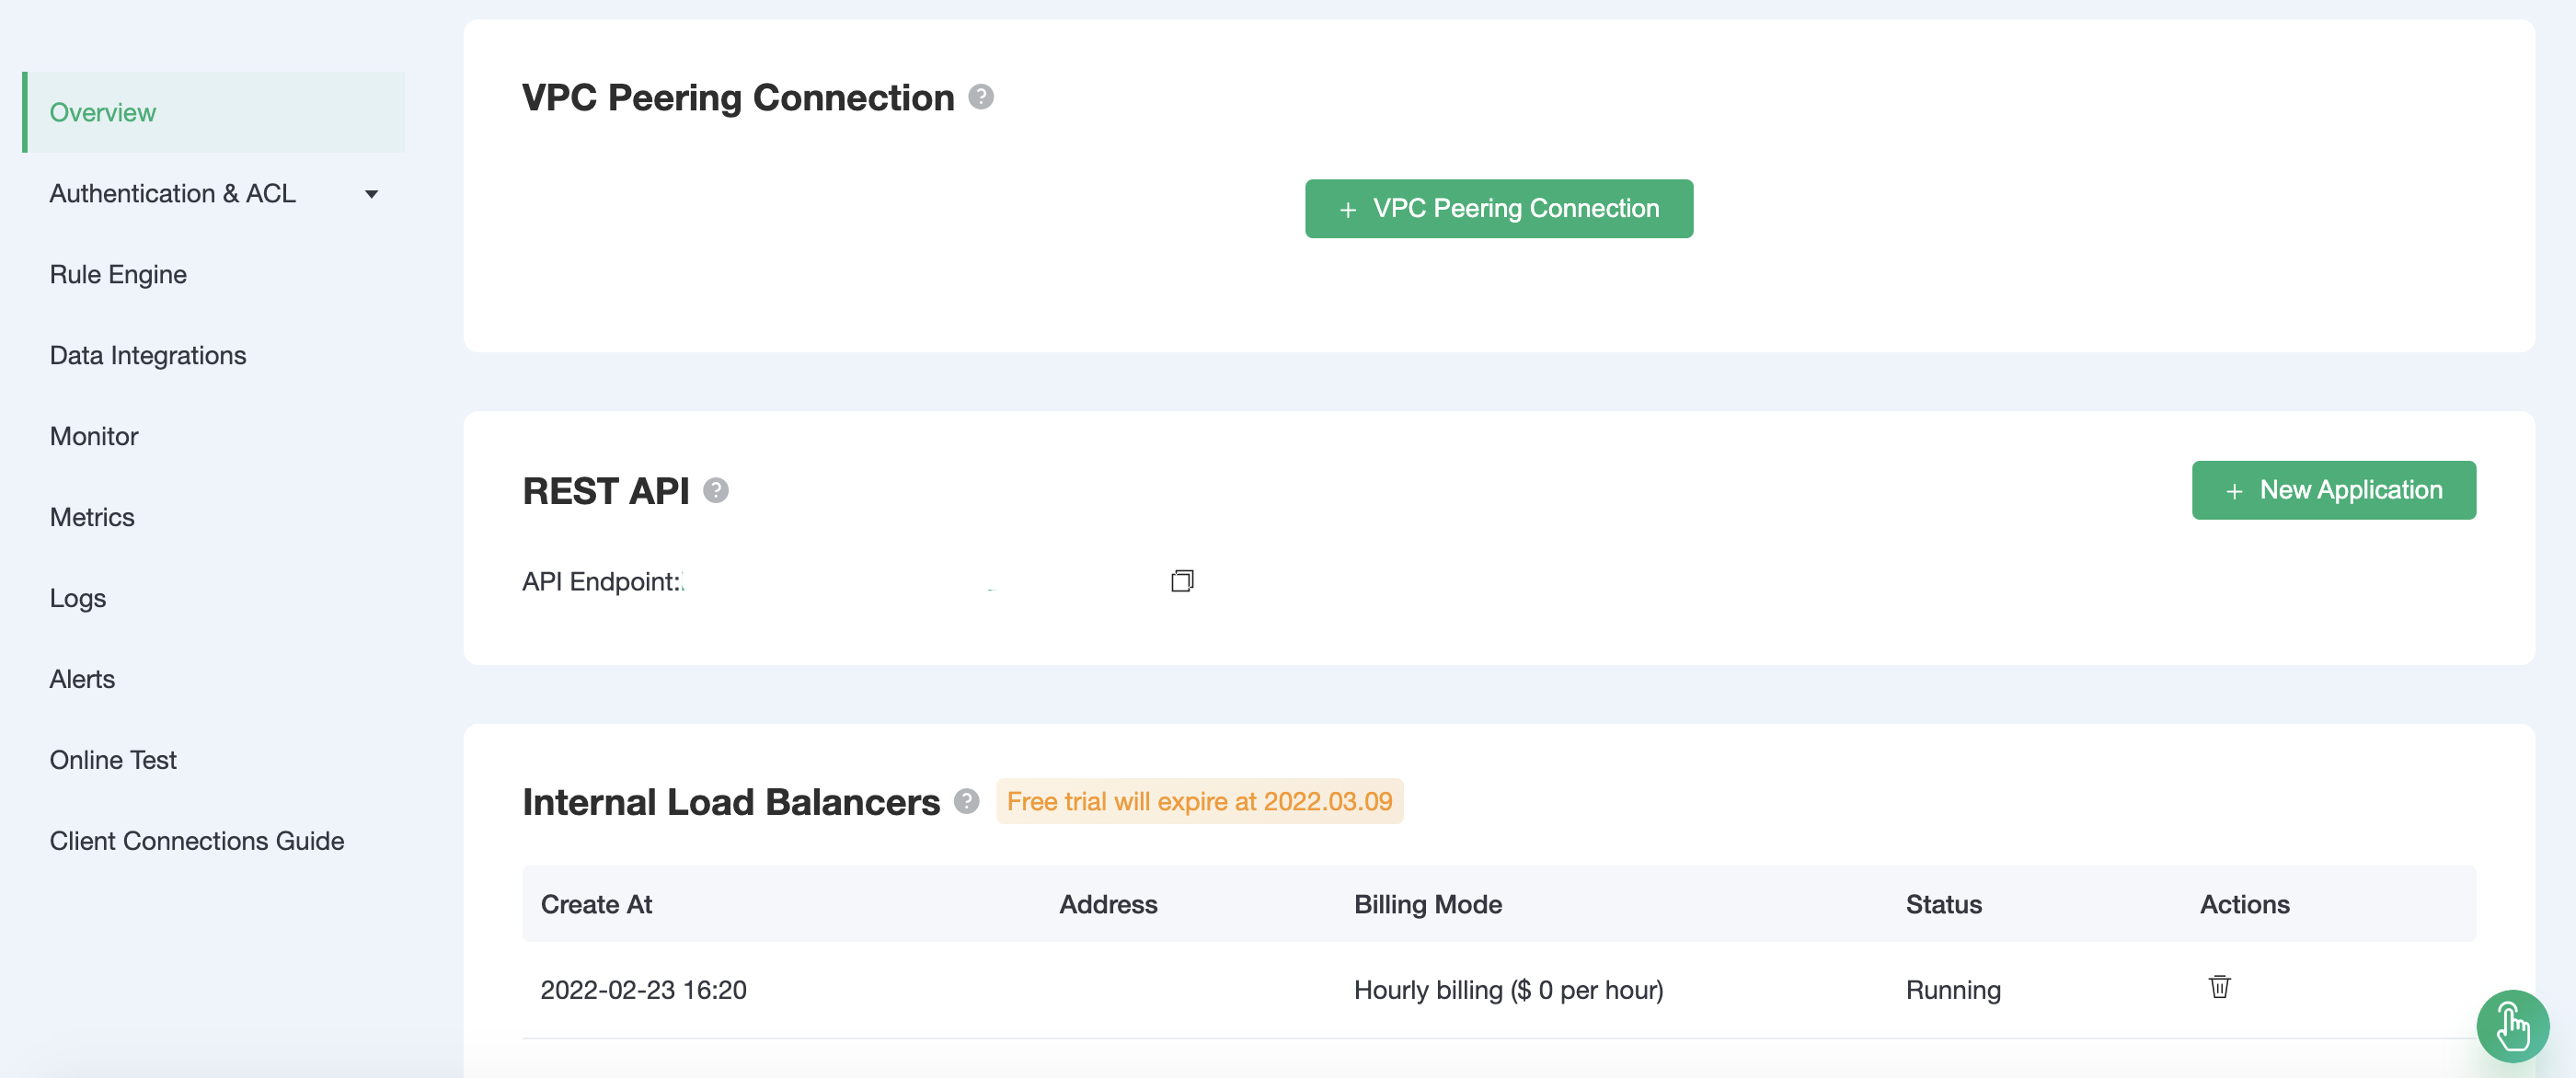Click the add VPC Peering Connection button
Image resolution: width=2576 pixels, height=1078 pixels.
tap(1498, 208)
